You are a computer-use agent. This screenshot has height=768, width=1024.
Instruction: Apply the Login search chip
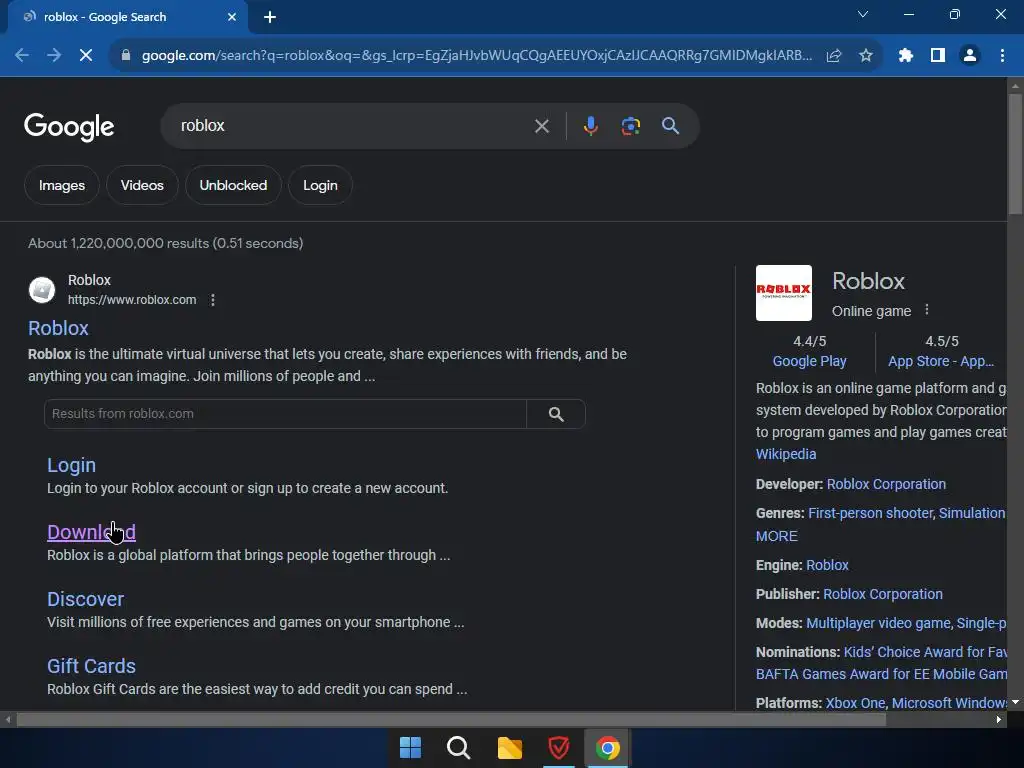click(x=321, y=185)
